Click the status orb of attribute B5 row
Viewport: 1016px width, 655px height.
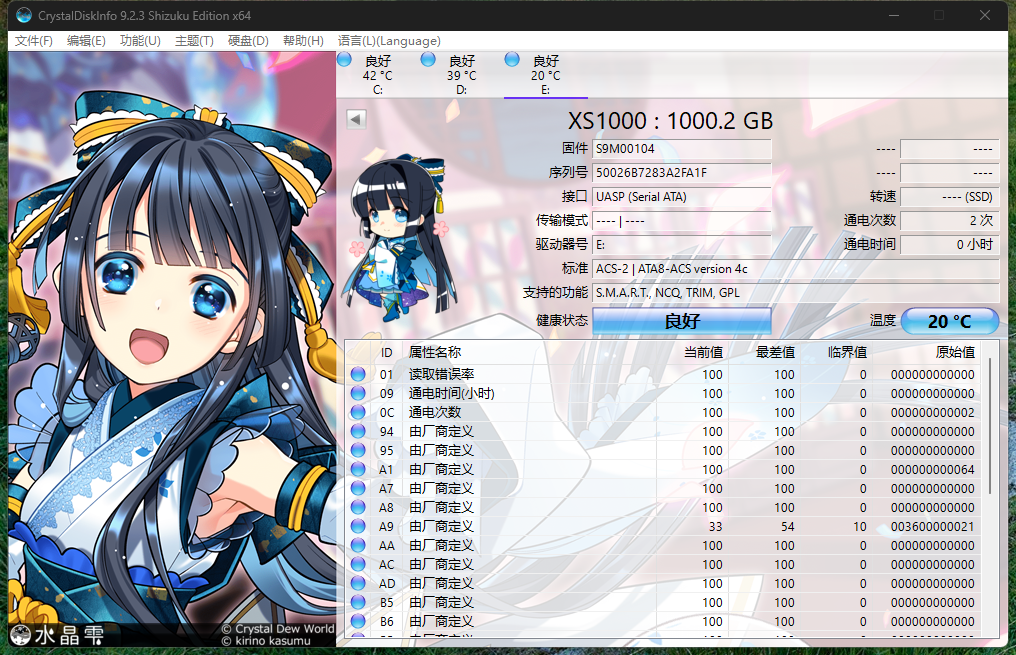click(x=358, y=602)
